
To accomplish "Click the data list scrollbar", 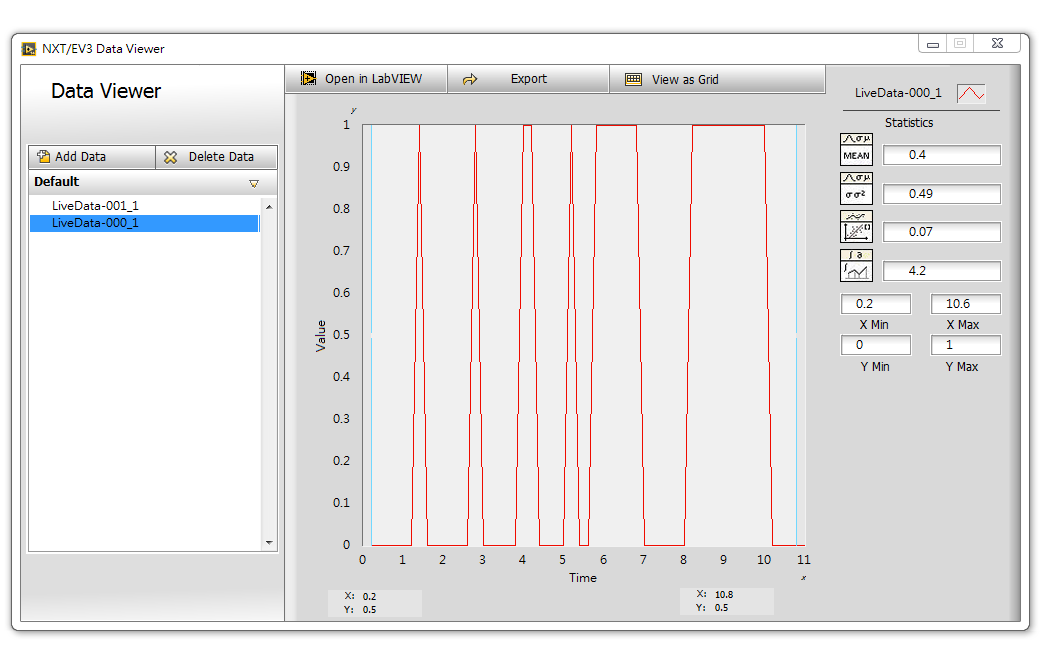I will tap(268, 370).
